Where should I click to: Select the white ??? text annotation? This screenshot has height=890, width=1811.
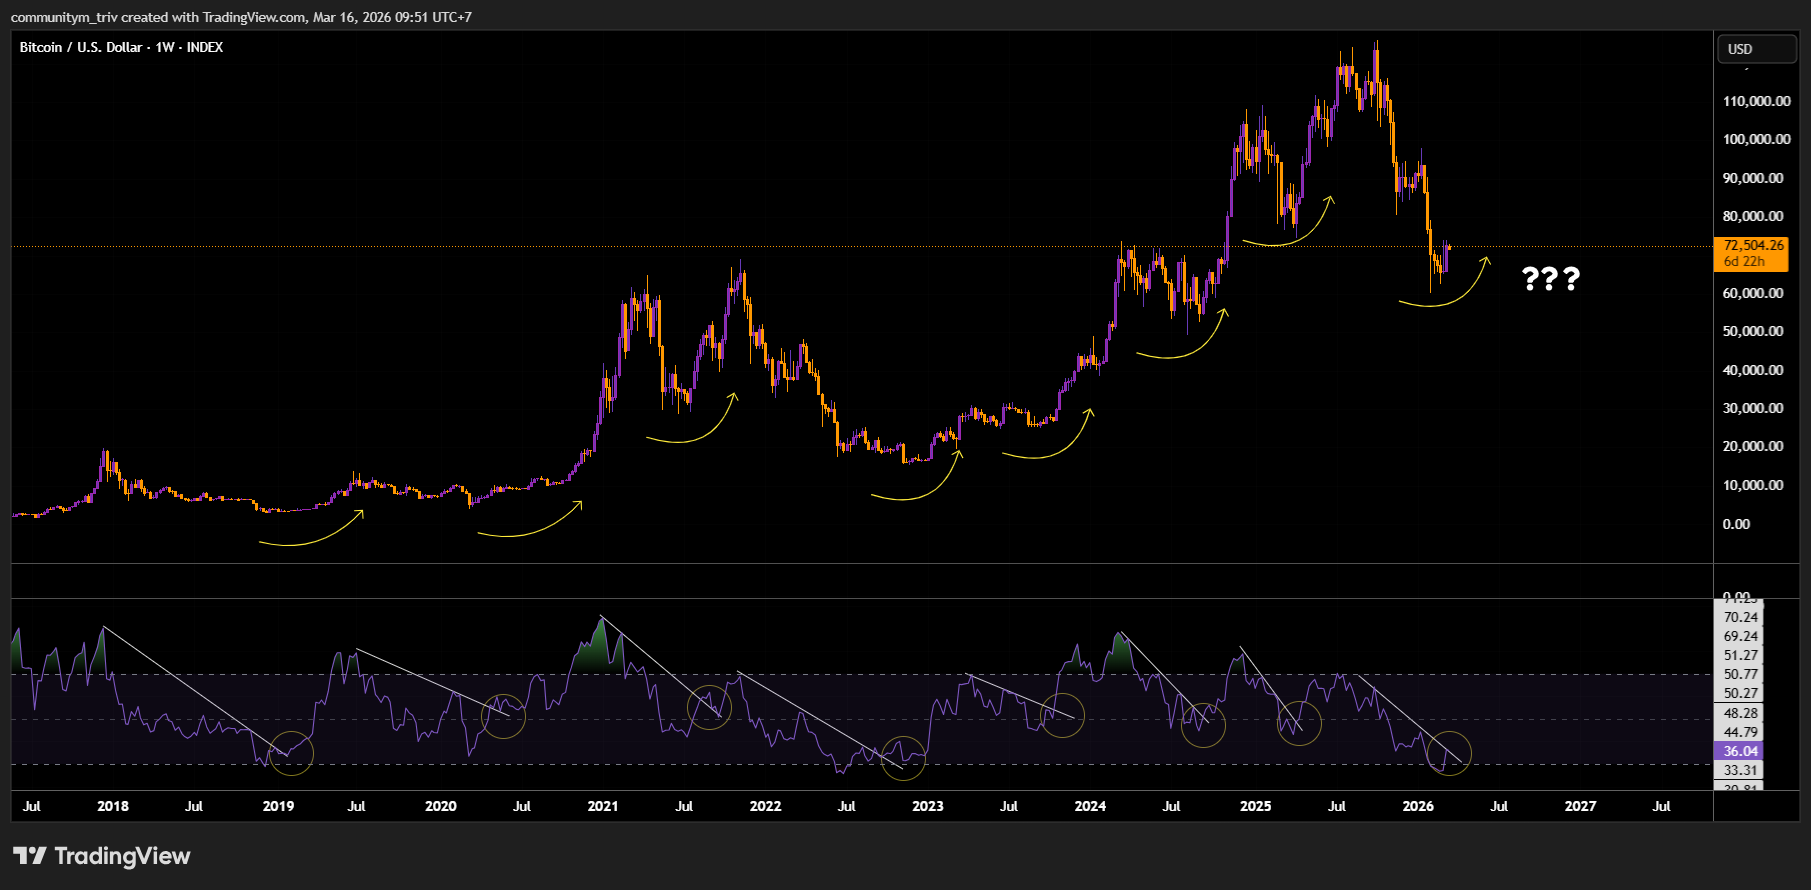click(1550, 278)
